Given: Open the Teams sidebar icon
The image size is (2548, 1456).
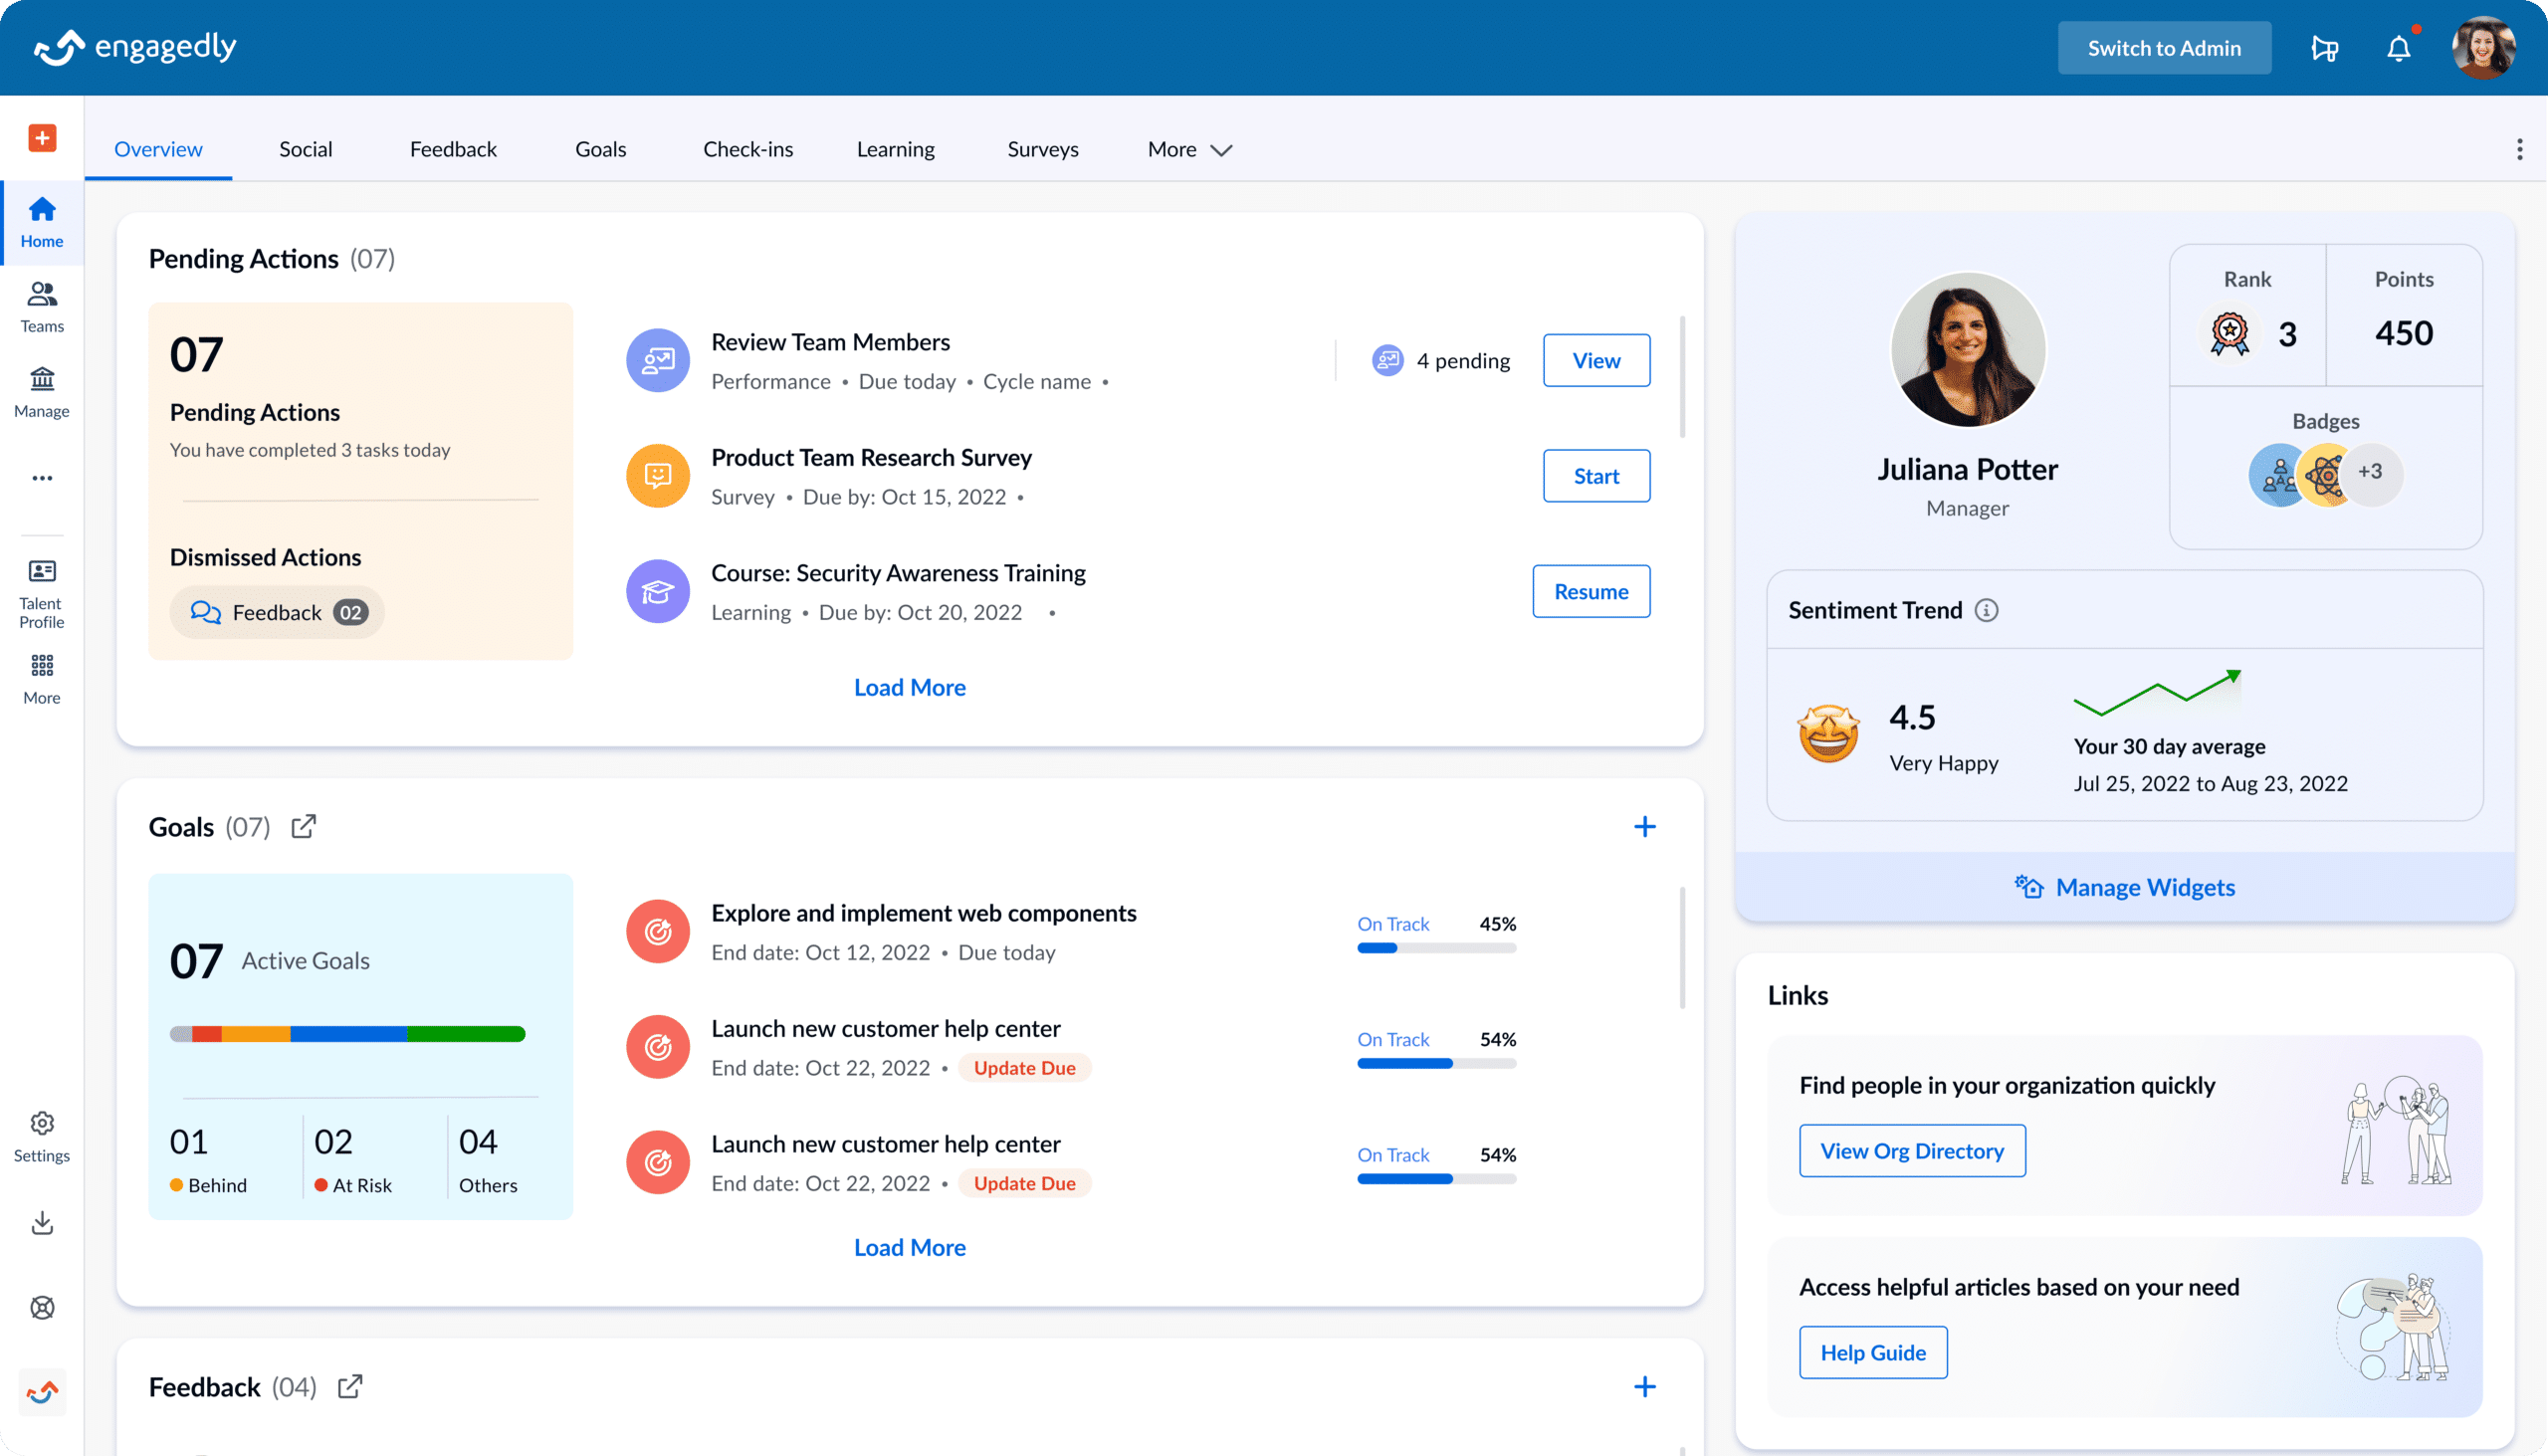Looking at the screenshot, I should 42,306.
